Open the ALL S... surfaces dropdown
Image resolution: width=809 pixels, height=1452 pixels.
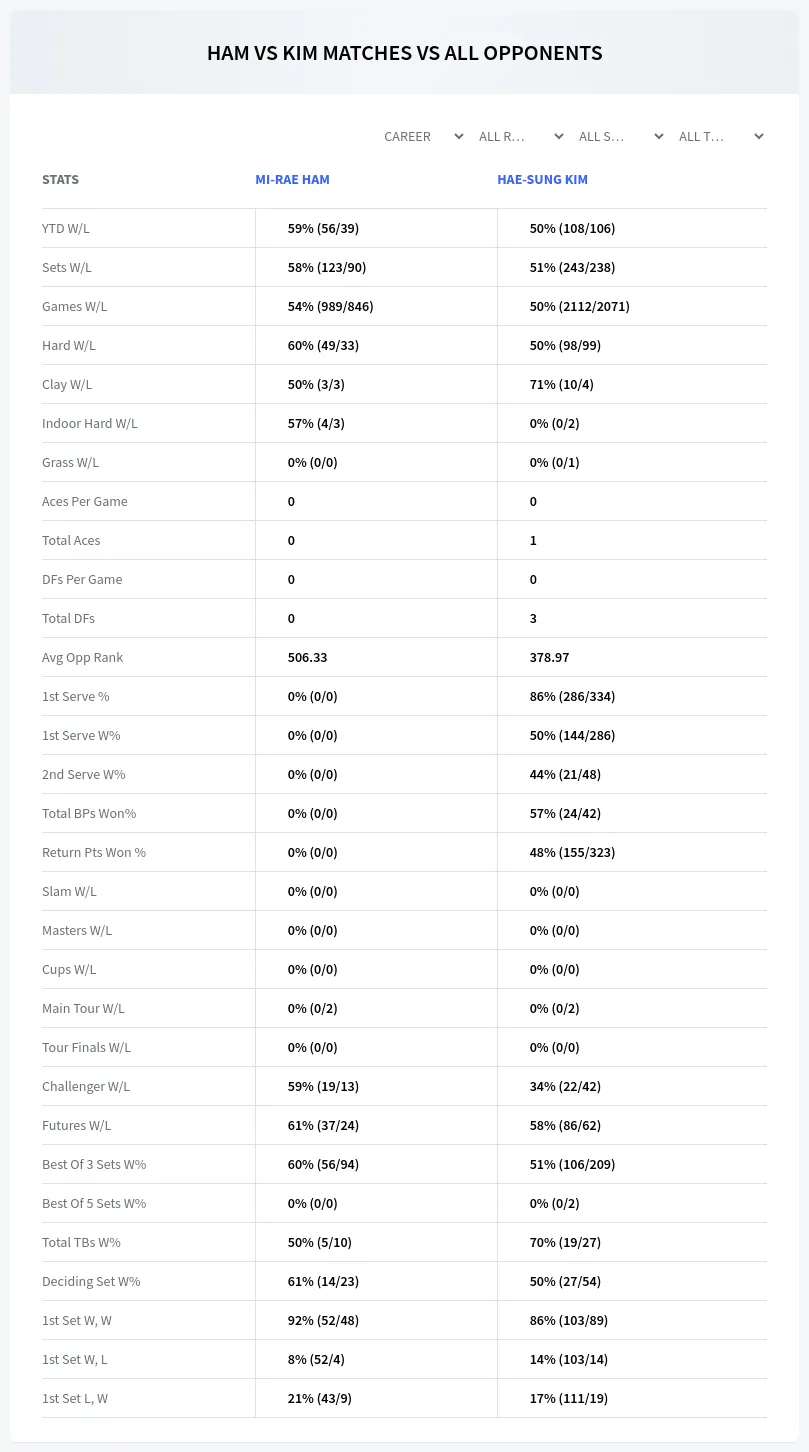coord(621,136)
